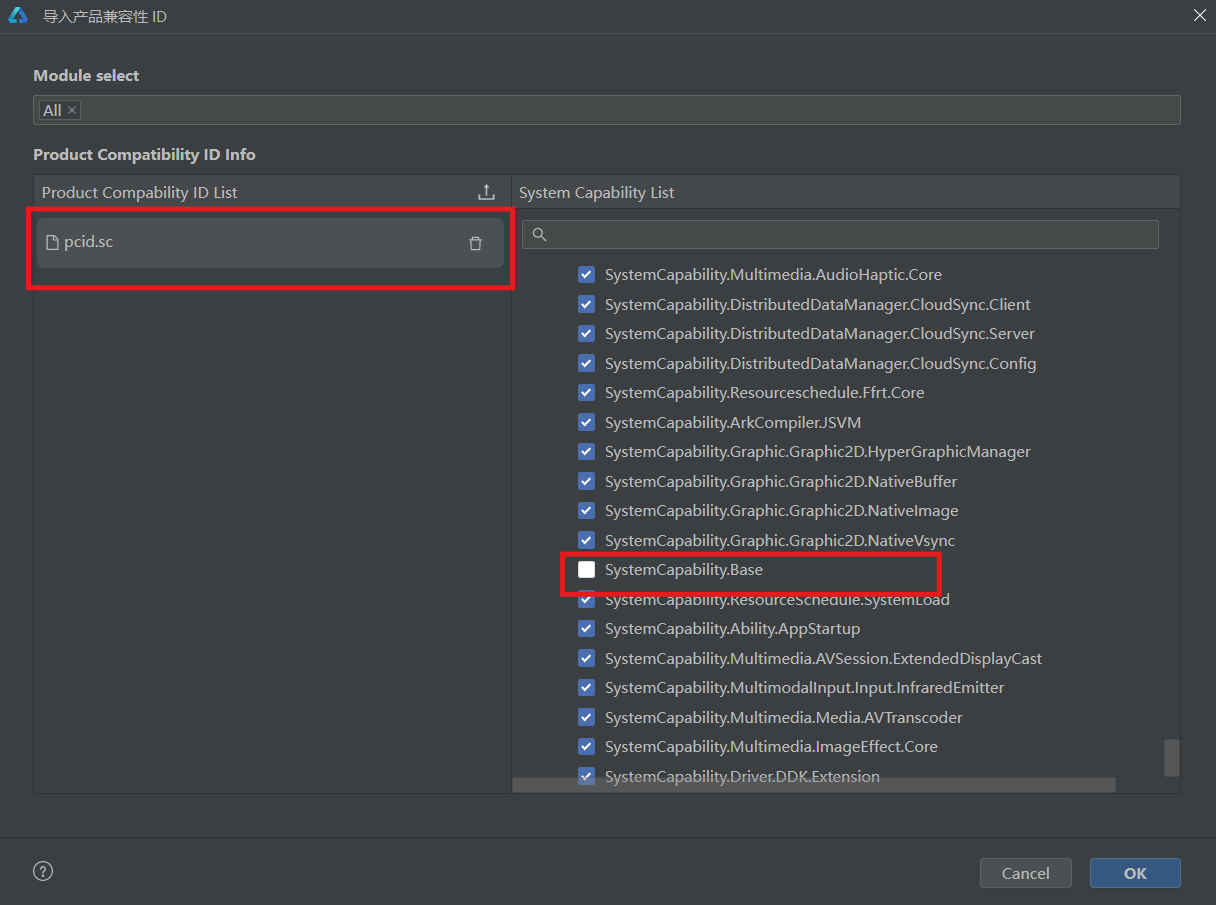This screenshot has height=905, width=1216.
Task: Delete pcid.sc using the trash icon
Action: tap(475, 243)
